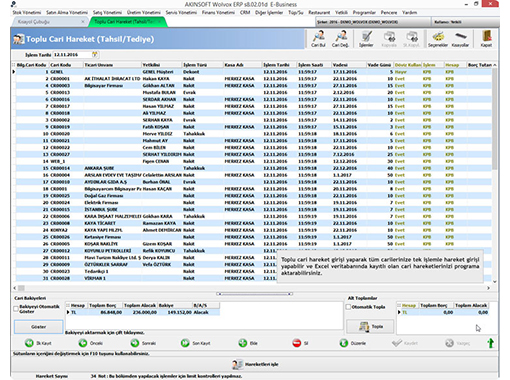The image size is (510, 380).
Task: Open Finans Yönetimi menu
Action: pyautogui.click(x=218, y=12)
